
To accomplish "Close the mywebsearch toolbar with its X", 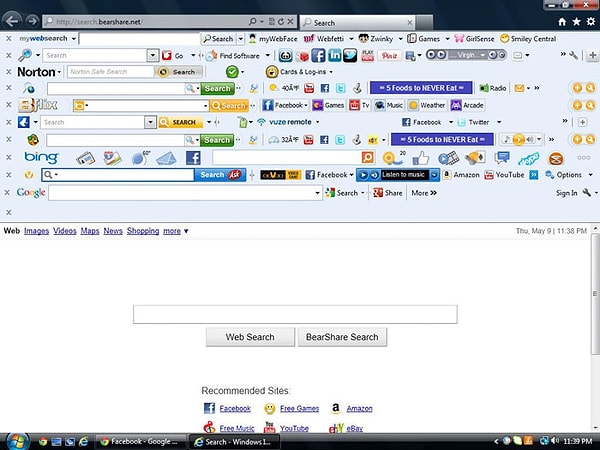I will pos(8,39).
